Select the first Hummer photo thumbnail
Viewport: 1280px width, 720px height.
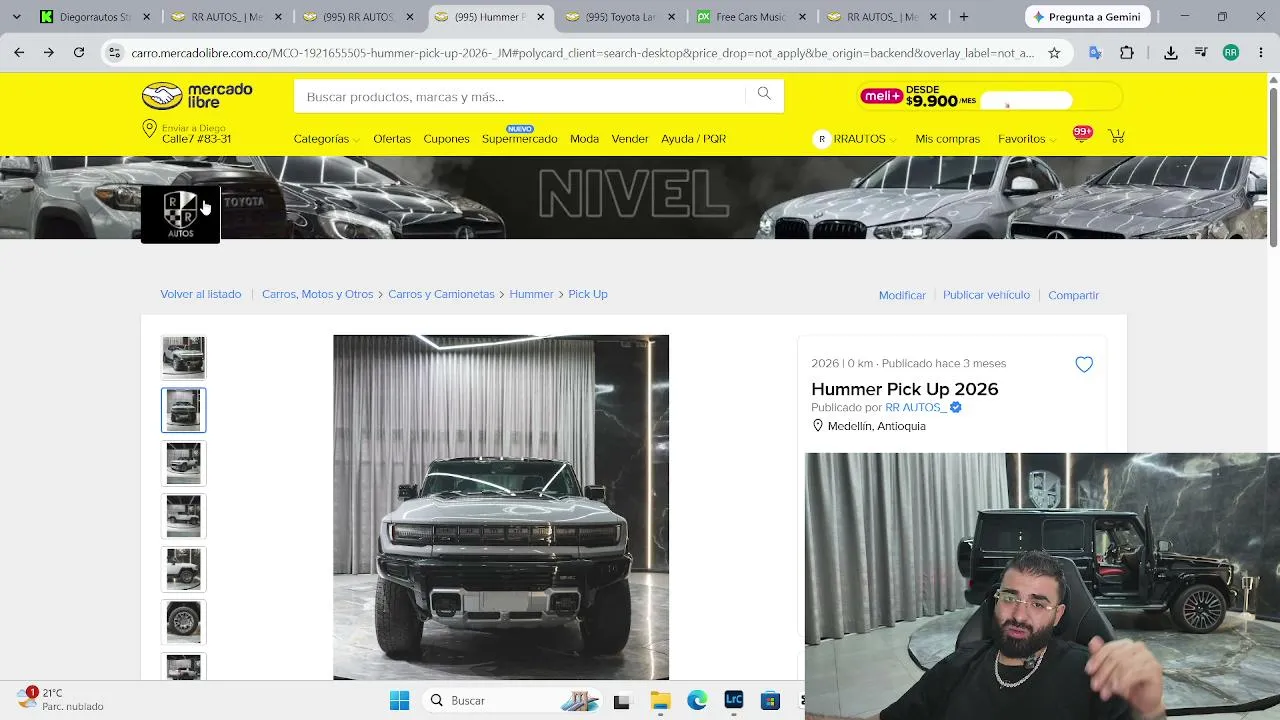183,357
